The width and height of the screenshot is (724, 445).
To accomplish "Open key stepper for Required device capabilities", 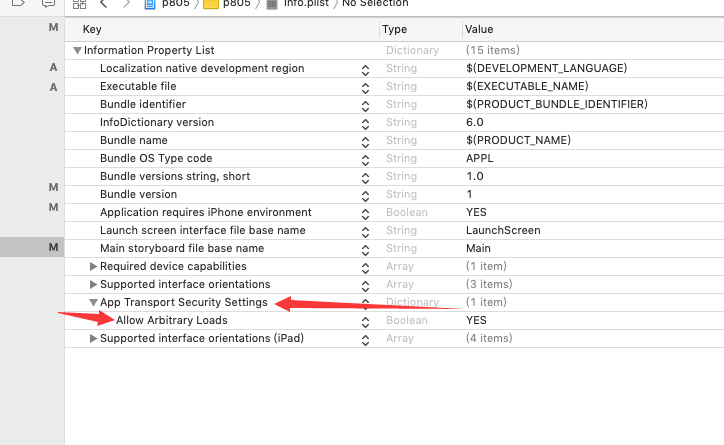I will point(365,268).
